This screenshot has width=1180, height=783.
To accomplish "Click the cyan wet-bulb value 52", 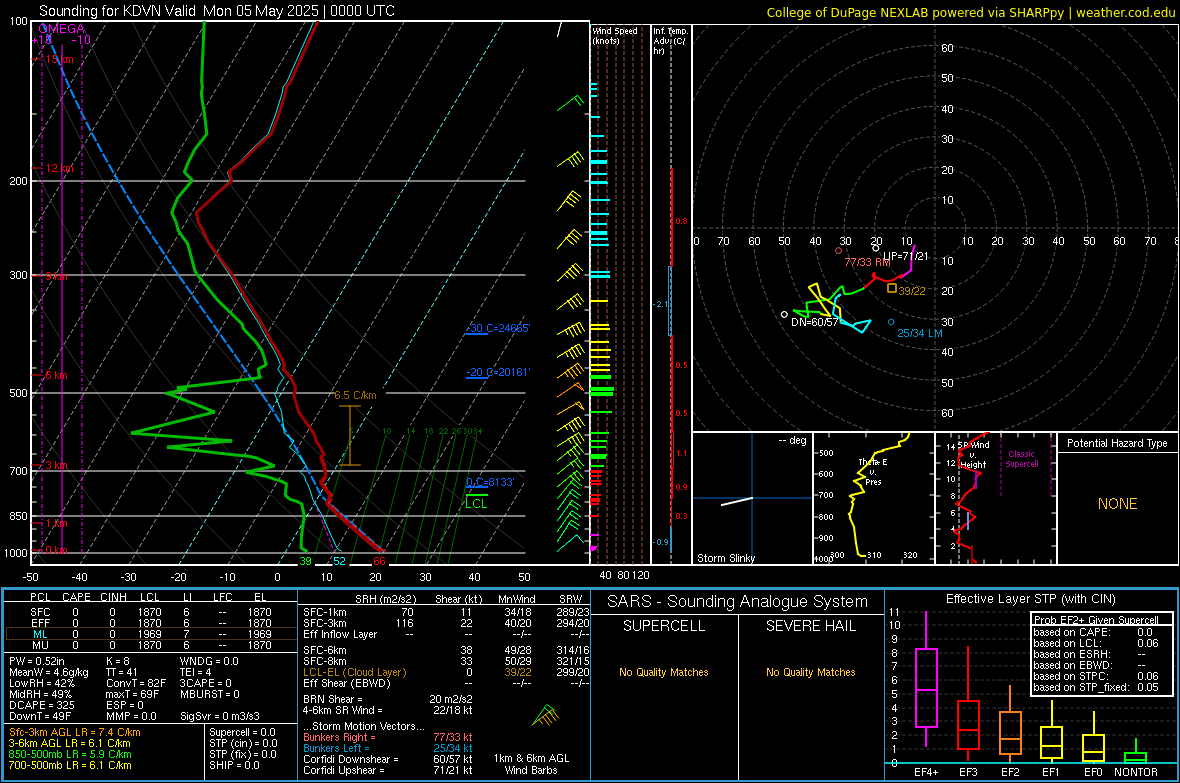I will click(x=339, y=561).
